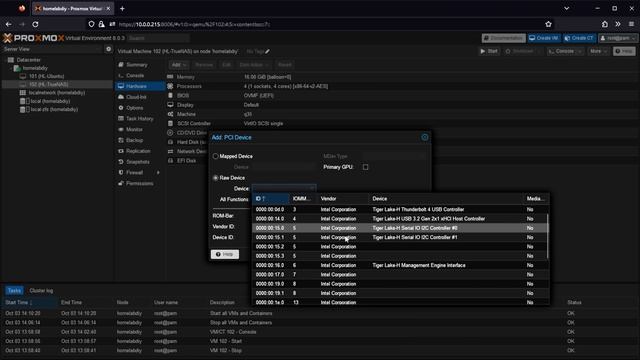Expand the Firewall submenu arrow
The width and height of the screenshot is (640, 360).
158,173
